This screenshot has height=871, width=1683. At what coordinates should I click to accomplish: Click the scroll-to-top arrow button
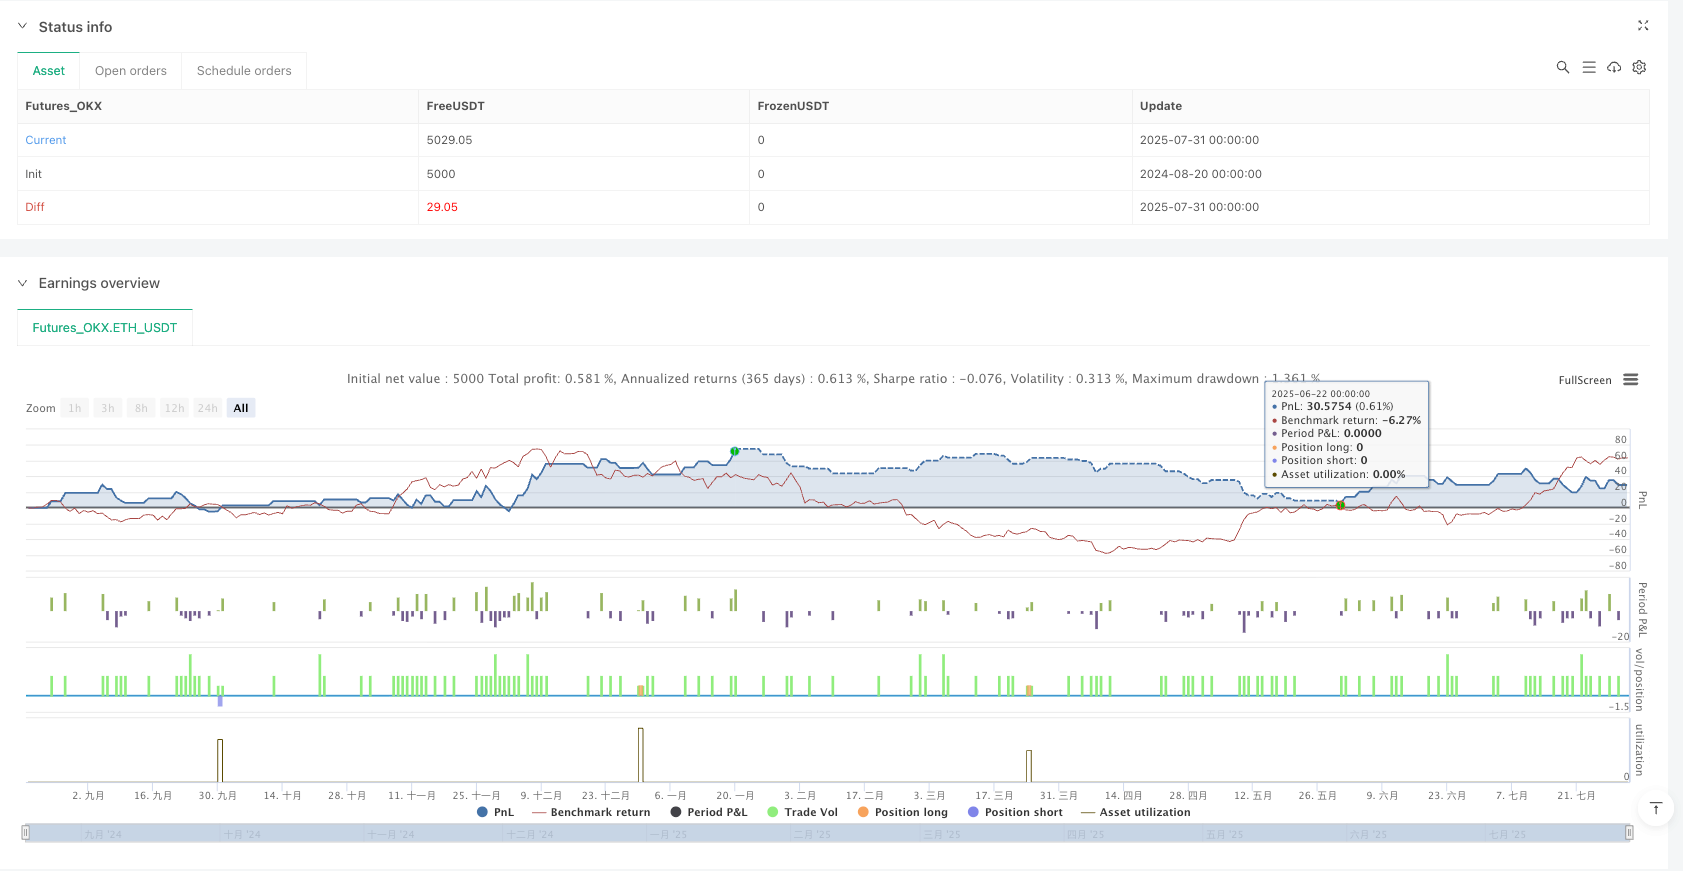1655,808
